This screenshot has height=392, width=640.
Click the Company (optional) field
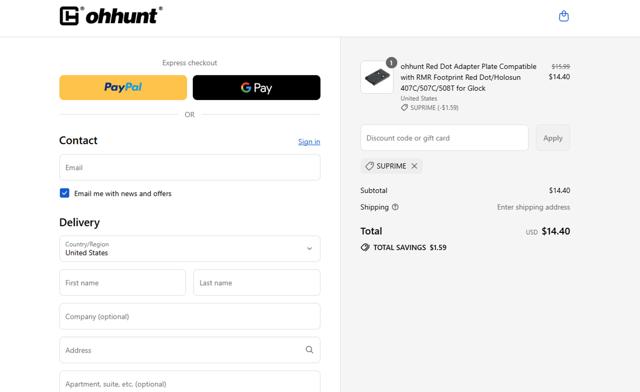point(190,316)
